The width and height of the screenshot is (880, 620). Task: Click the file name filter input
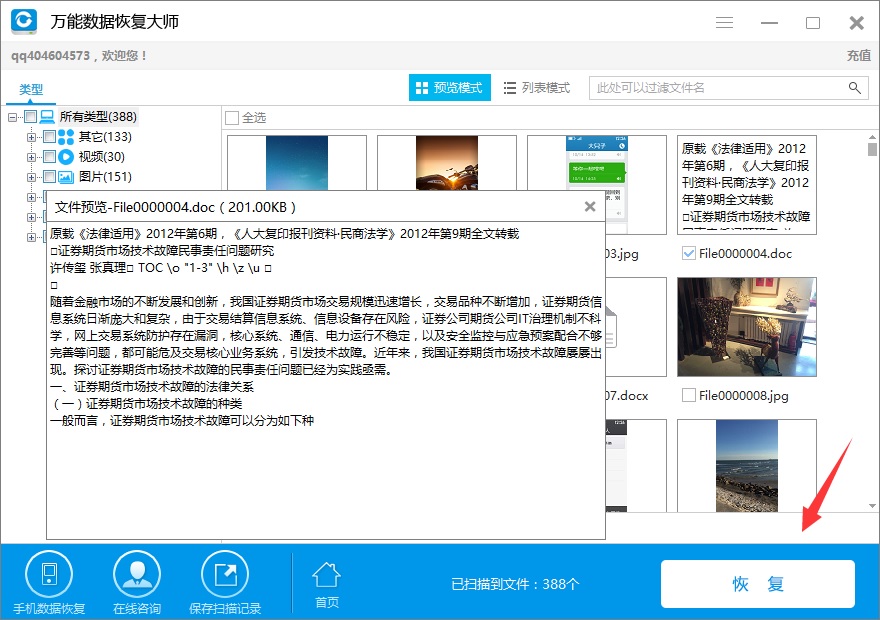click(718, 88)
